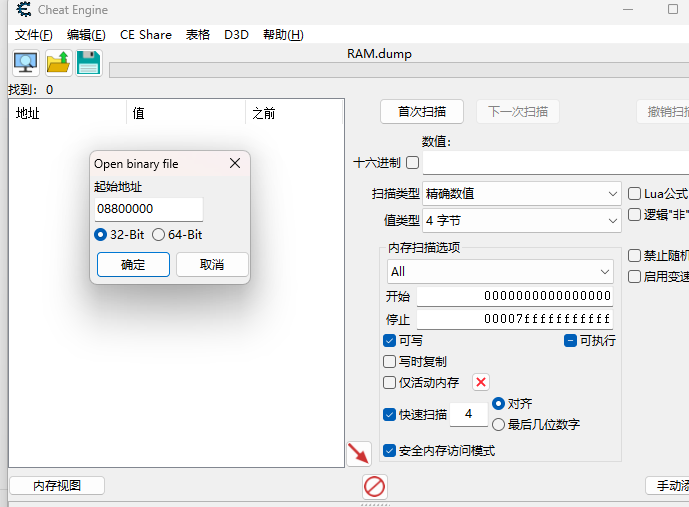
Task: Toggle the 十六进制 checkbox
Action: tap(412, 162)
